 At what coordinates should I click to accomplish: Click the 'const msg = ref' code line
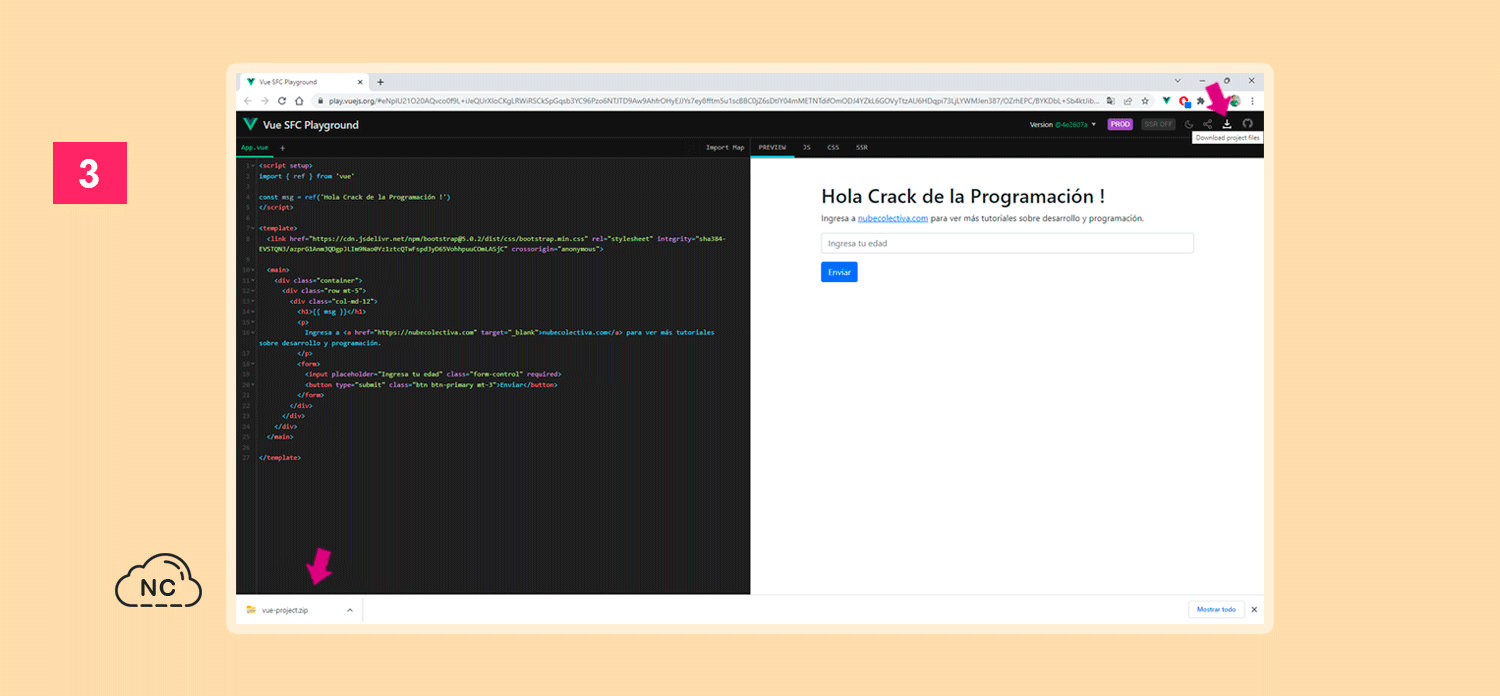click(x=354, y=197)
